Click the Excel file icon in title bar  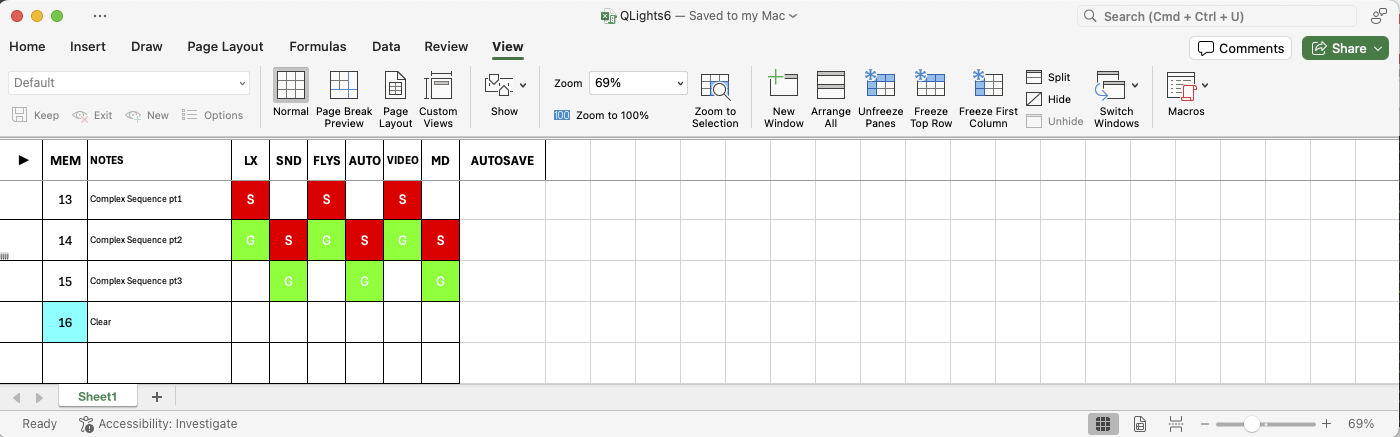pyautogui.click(x=607, y=16)
